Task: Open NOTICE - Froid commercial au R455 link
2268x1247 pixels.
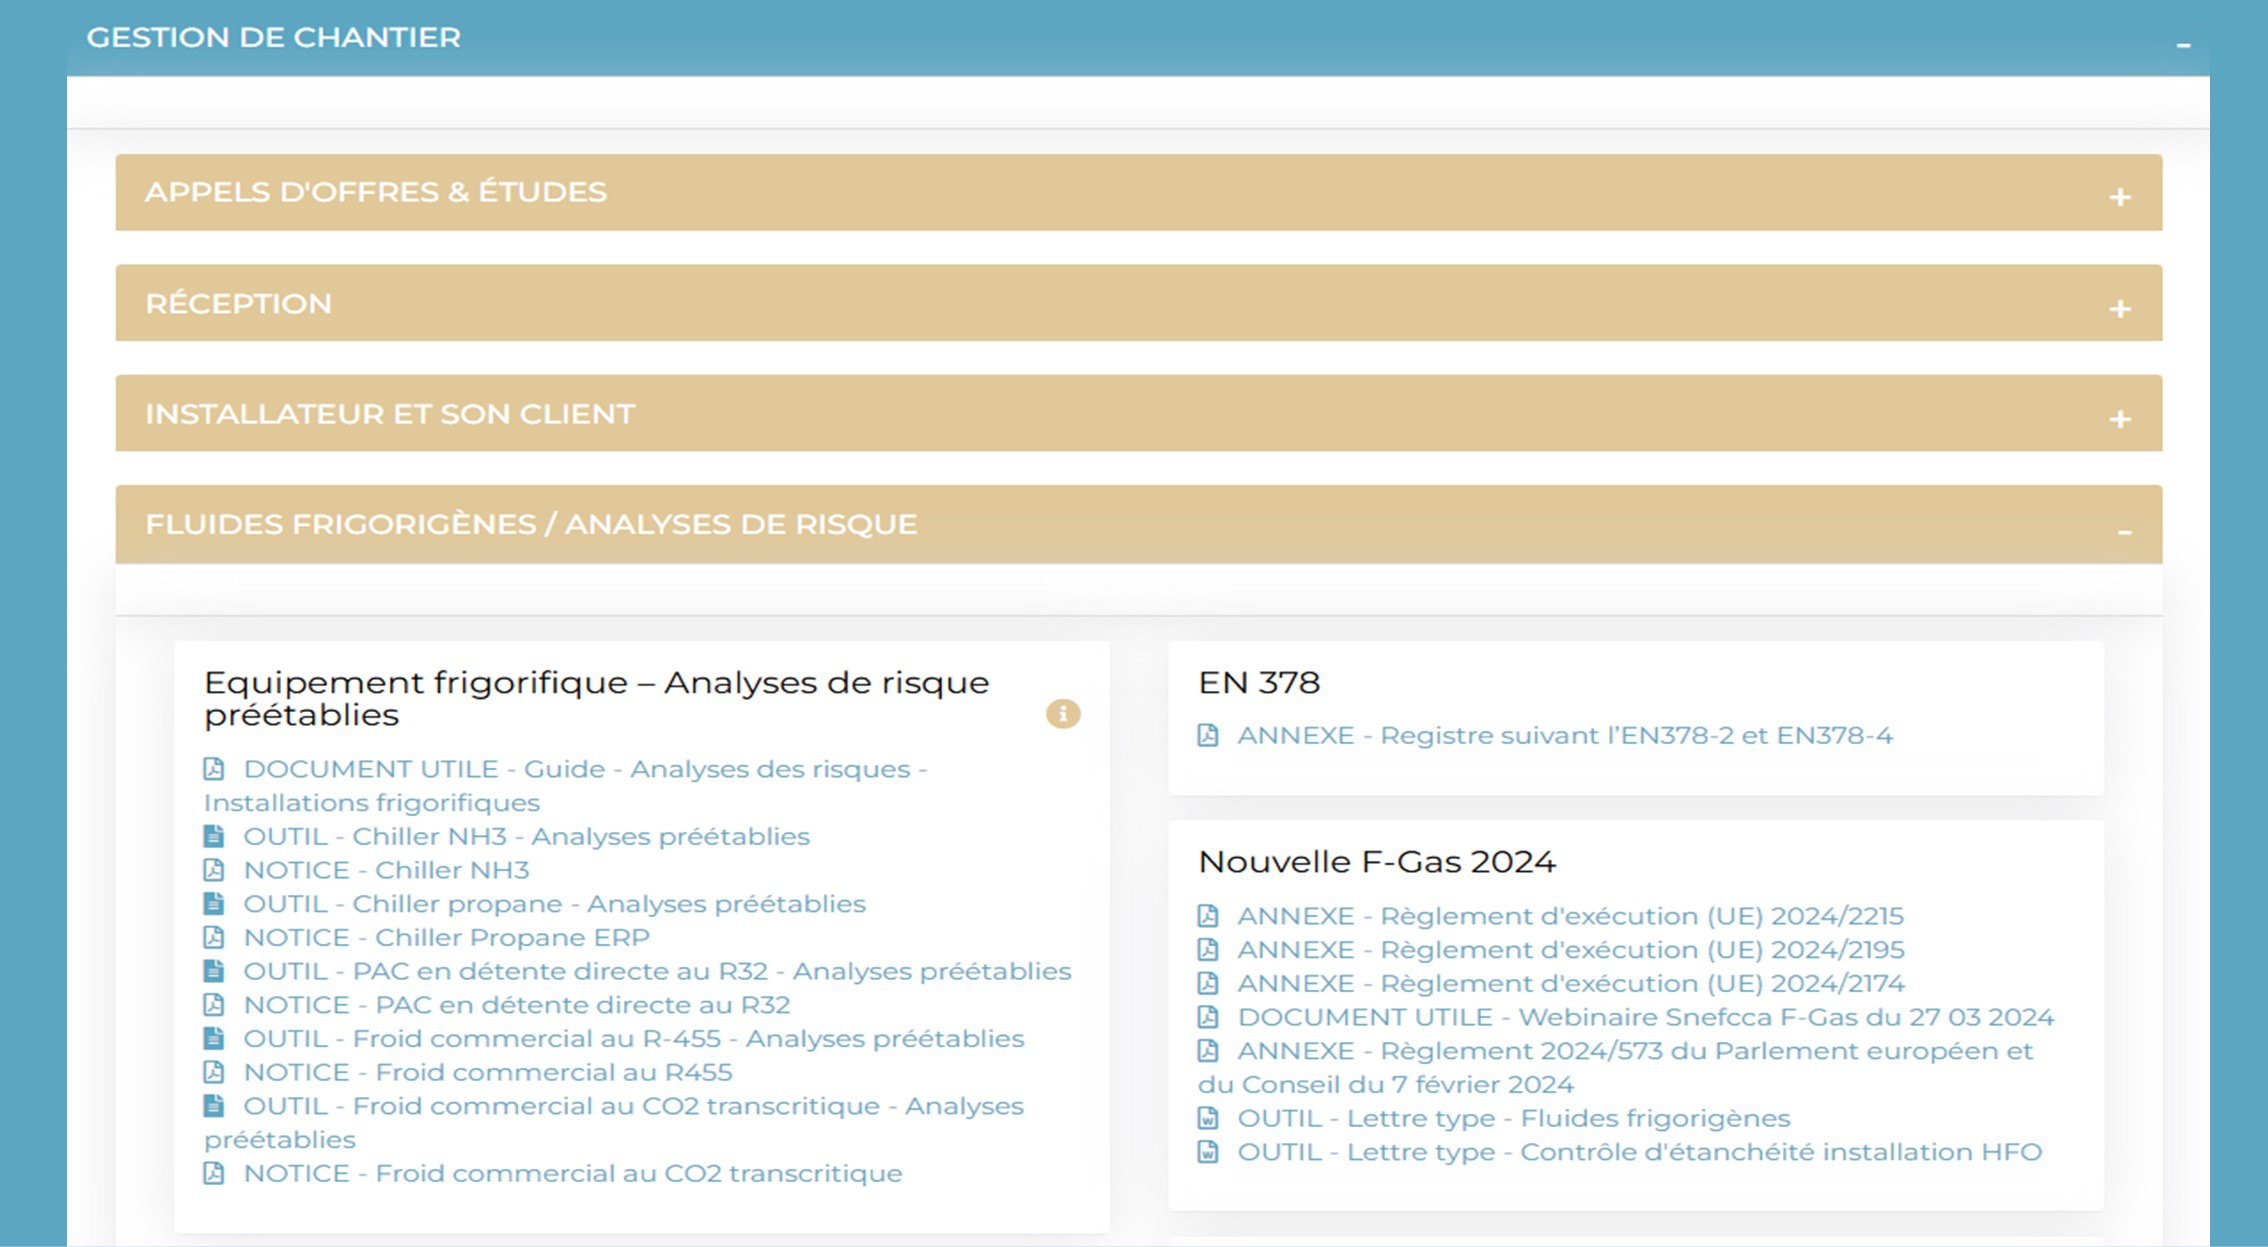Action: click(x=488, y=1072)
